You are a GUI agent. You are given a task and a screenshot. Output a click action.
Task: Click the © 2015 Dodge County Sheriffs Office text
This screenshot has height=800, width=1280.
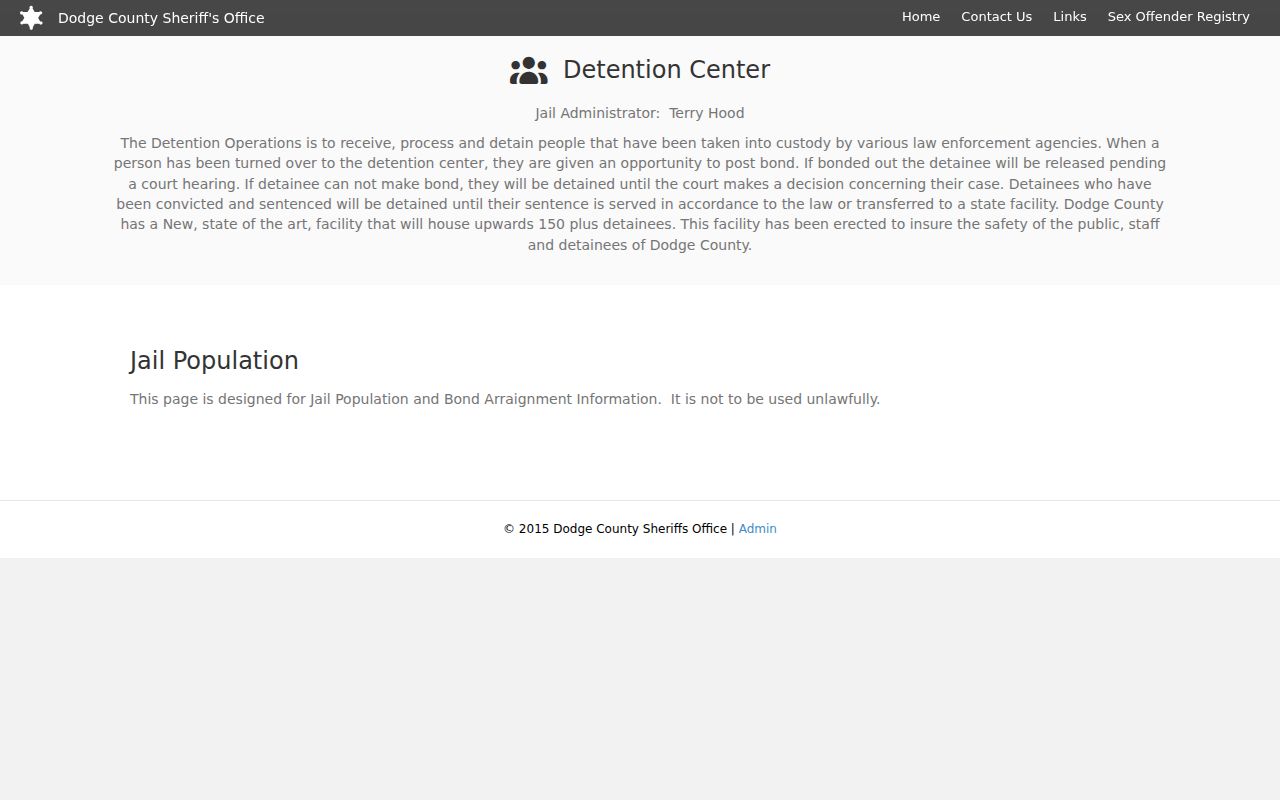click(615, 529)
